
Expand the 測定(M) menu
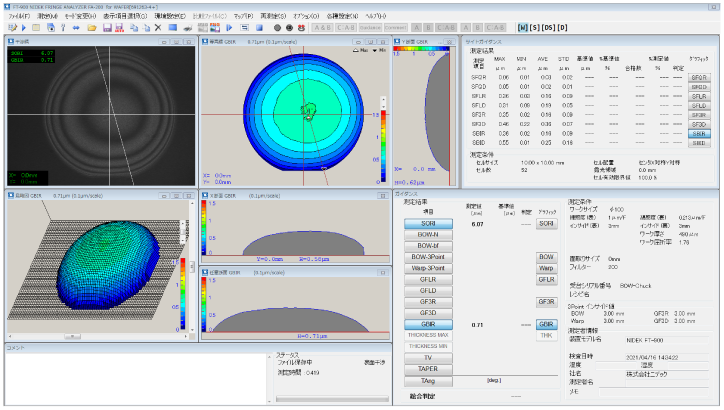[x=48, y=17]
